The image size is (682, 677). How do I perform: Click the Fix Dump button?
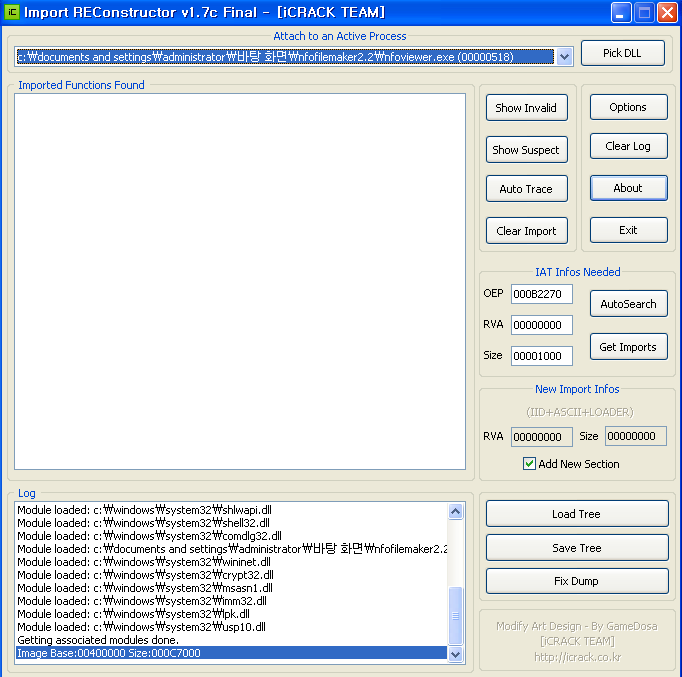coord(577,581)
